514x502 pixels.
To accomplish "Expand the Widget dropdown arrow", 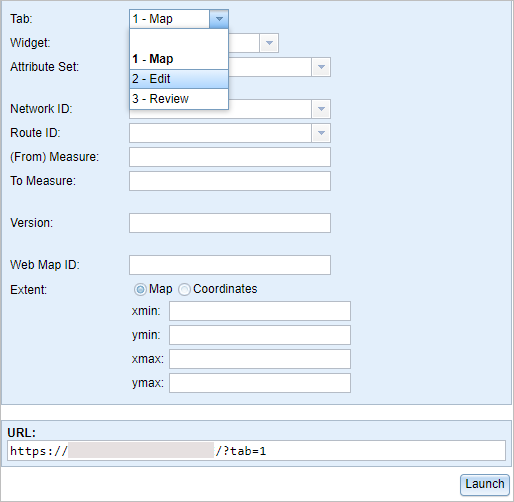I will [269, 43].
